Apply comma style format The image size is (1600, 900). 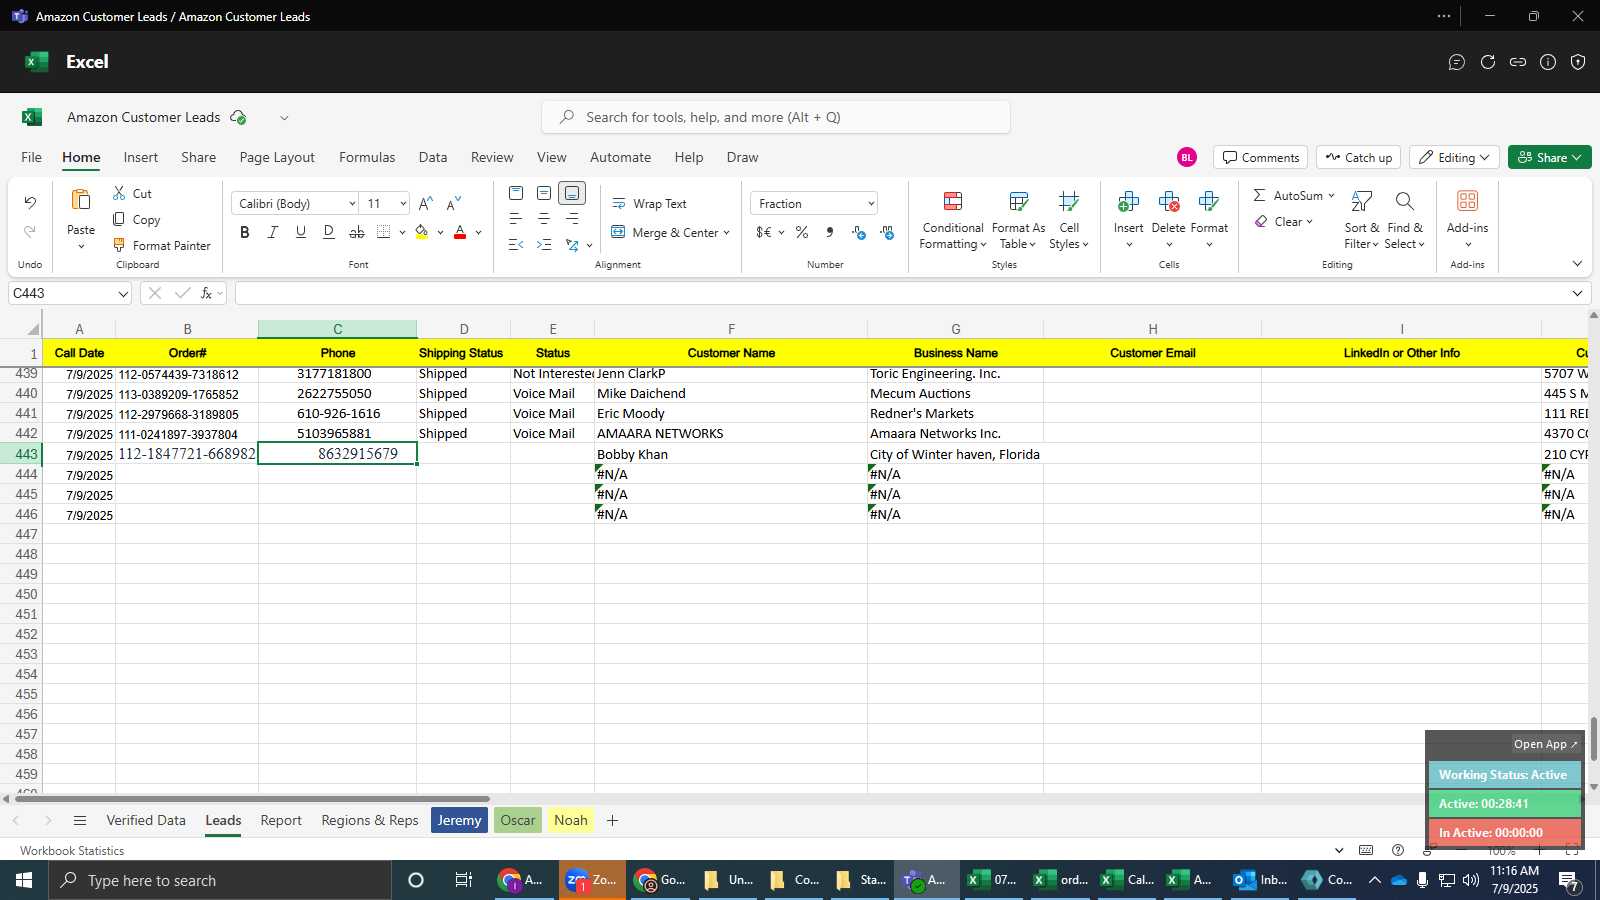click(x=830, y=232)
